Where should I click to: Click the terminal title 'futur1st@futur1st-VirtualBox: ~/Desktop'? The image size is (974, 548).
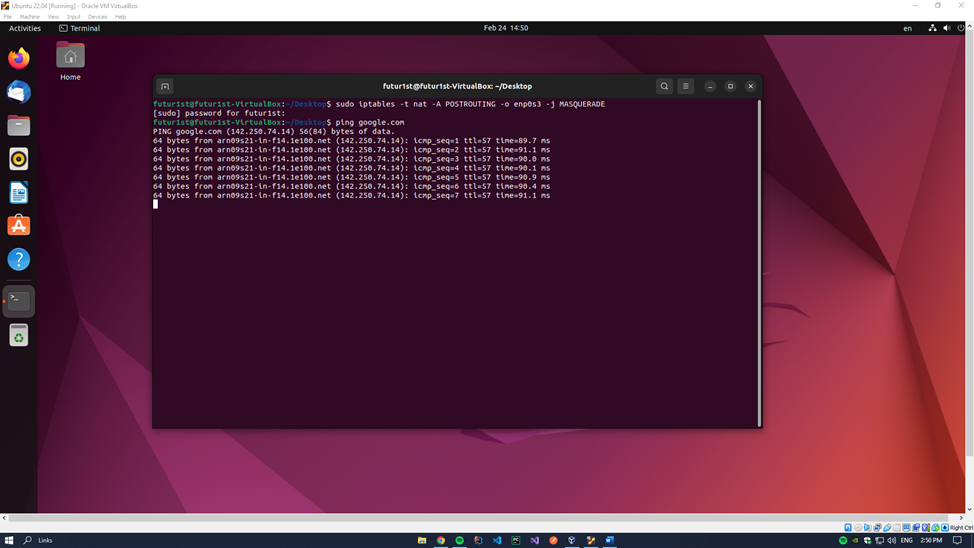coord(457,86)
